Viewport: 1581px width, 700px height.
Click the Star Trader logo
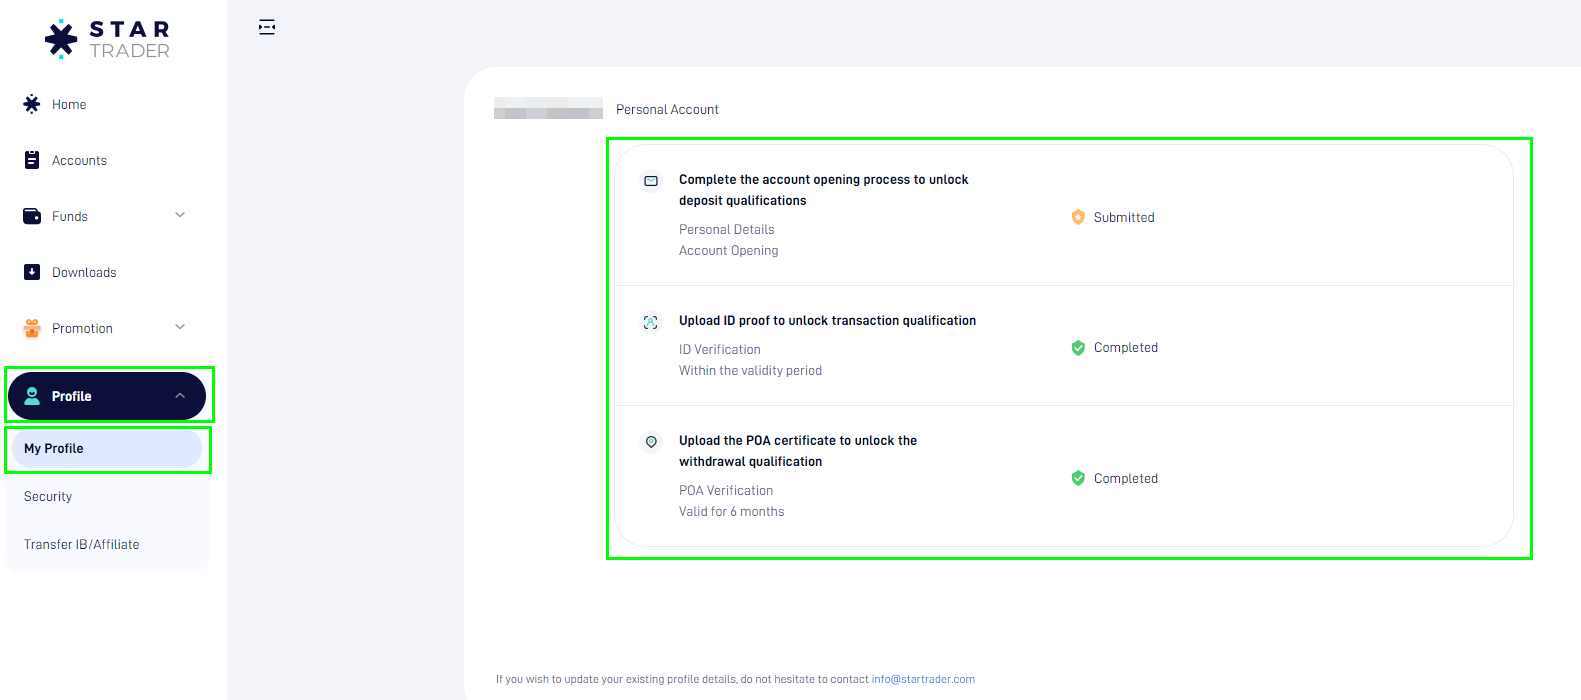107,39
